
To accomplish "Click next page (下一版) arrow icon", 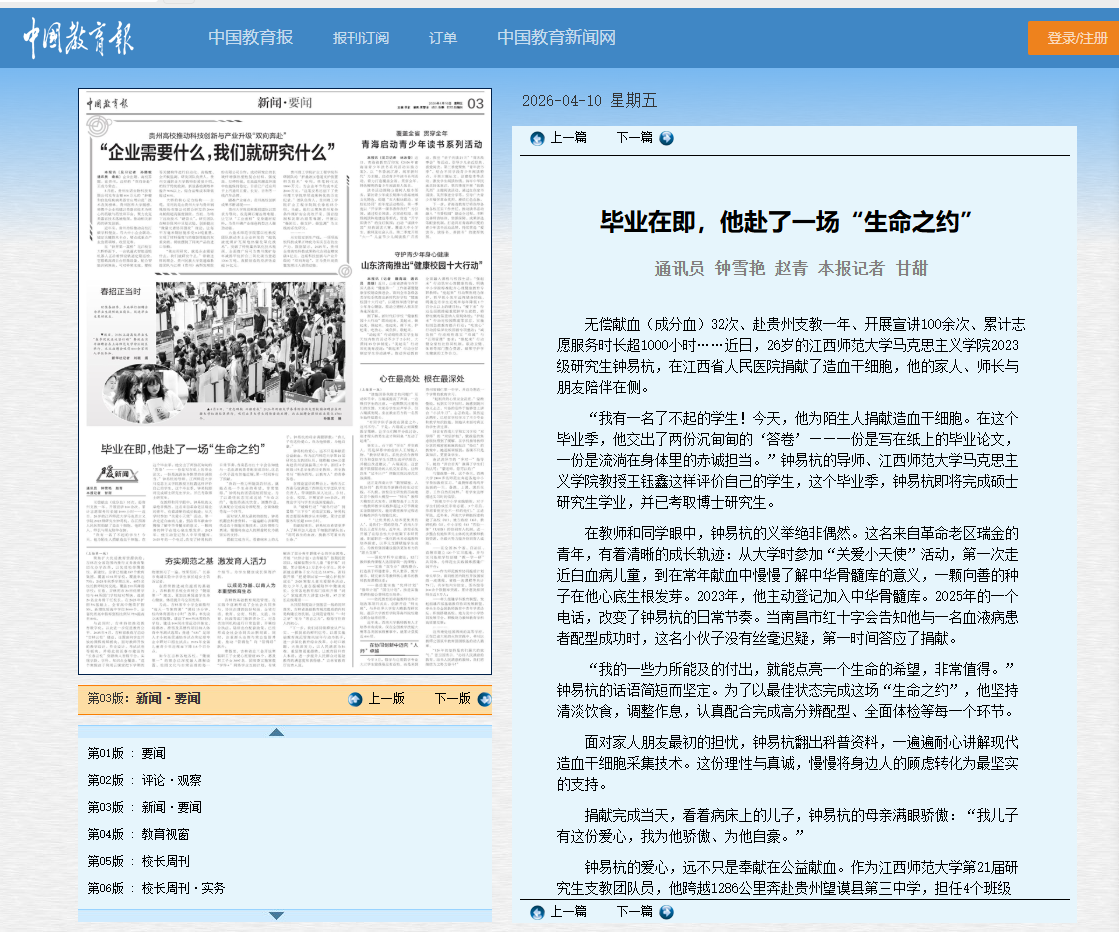I will pyautogui.click(x=484, y=699).
